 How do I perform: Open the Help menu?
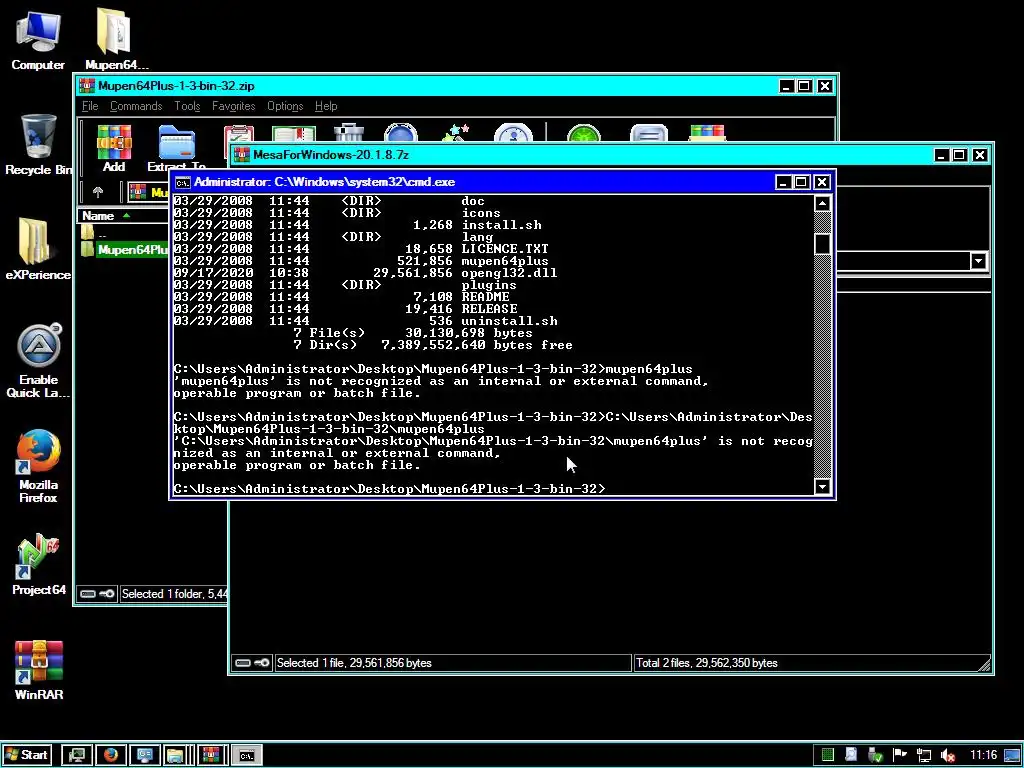coord(326,106)
